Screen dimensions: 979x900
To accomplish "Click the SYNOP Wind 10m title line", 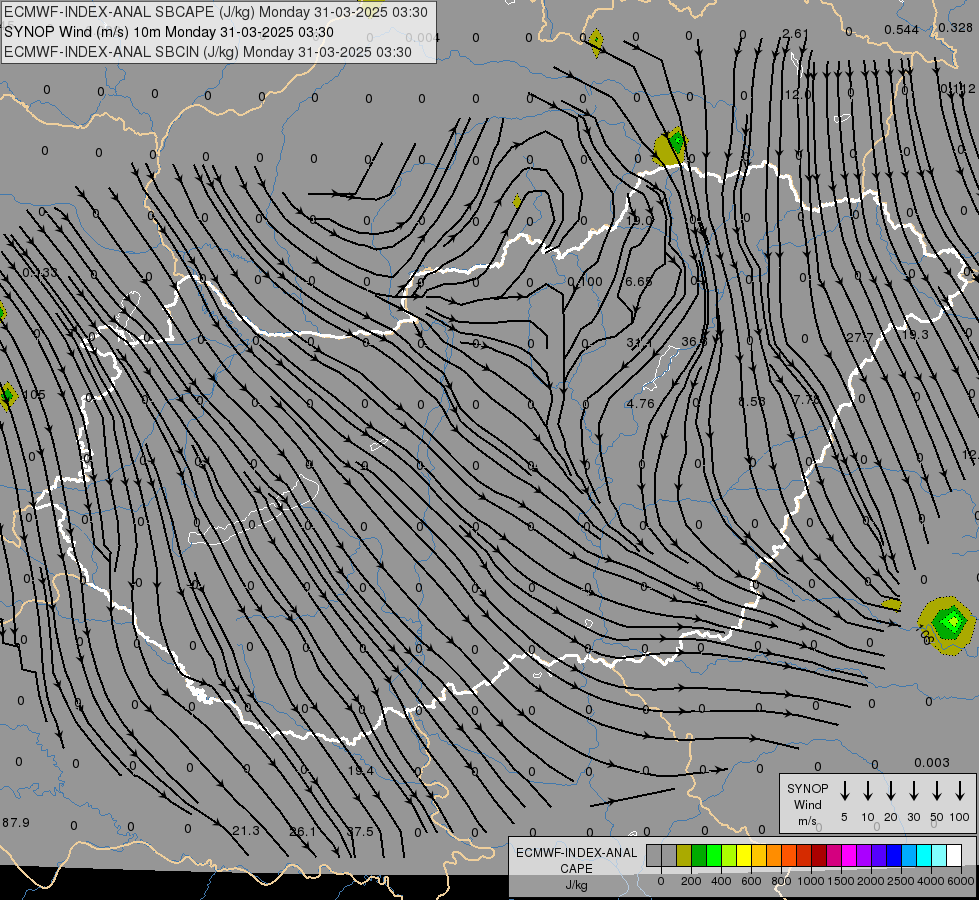I will (x=169, y=32).
